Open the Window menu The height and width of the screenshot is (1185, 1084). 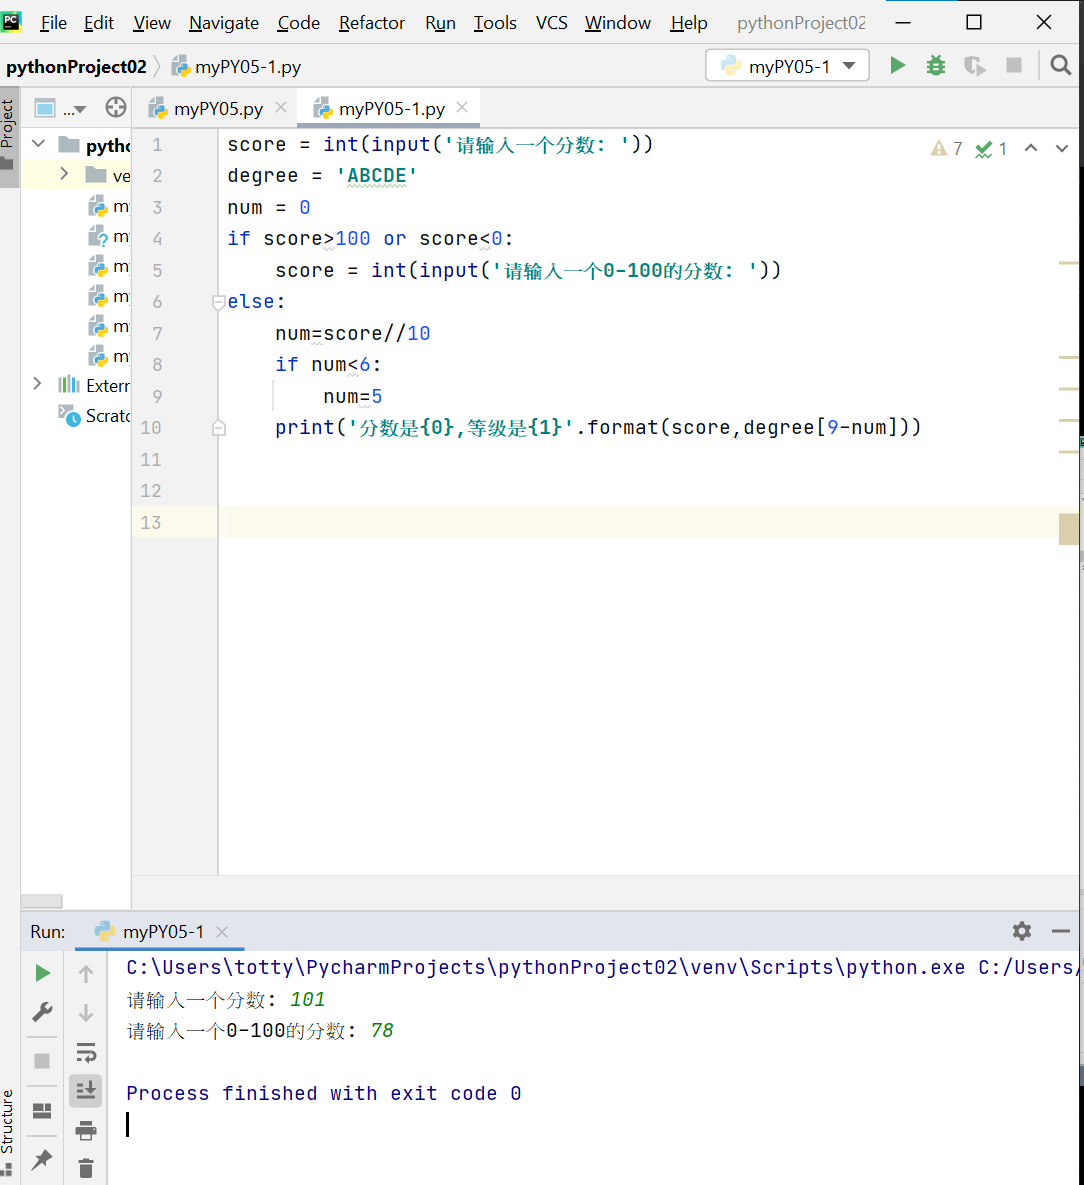618,23
